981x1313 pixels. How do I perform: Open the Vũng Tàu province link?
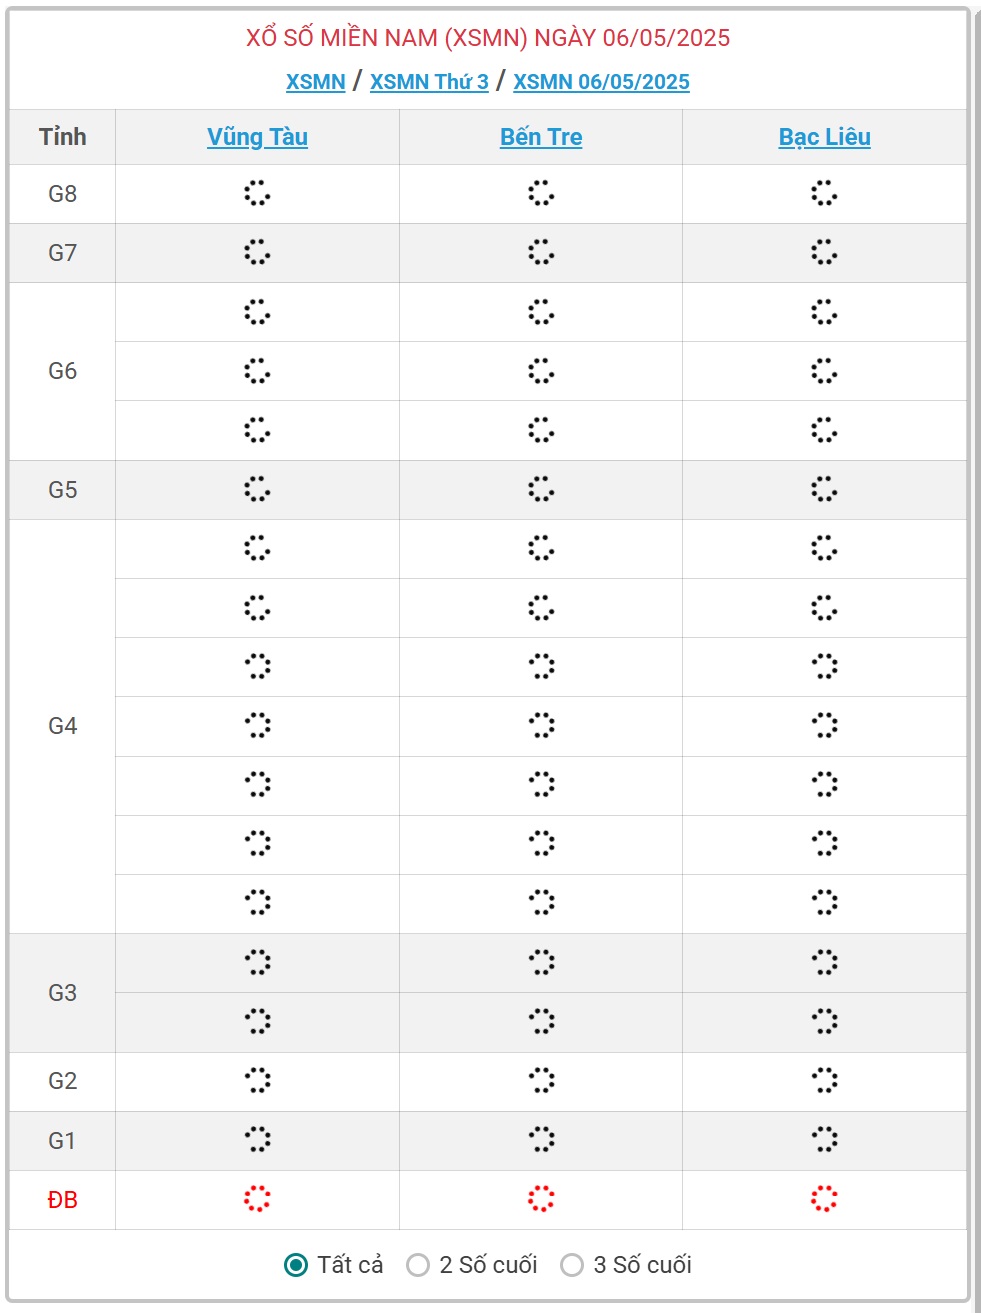pyautogui.click(x=257, y=137)
